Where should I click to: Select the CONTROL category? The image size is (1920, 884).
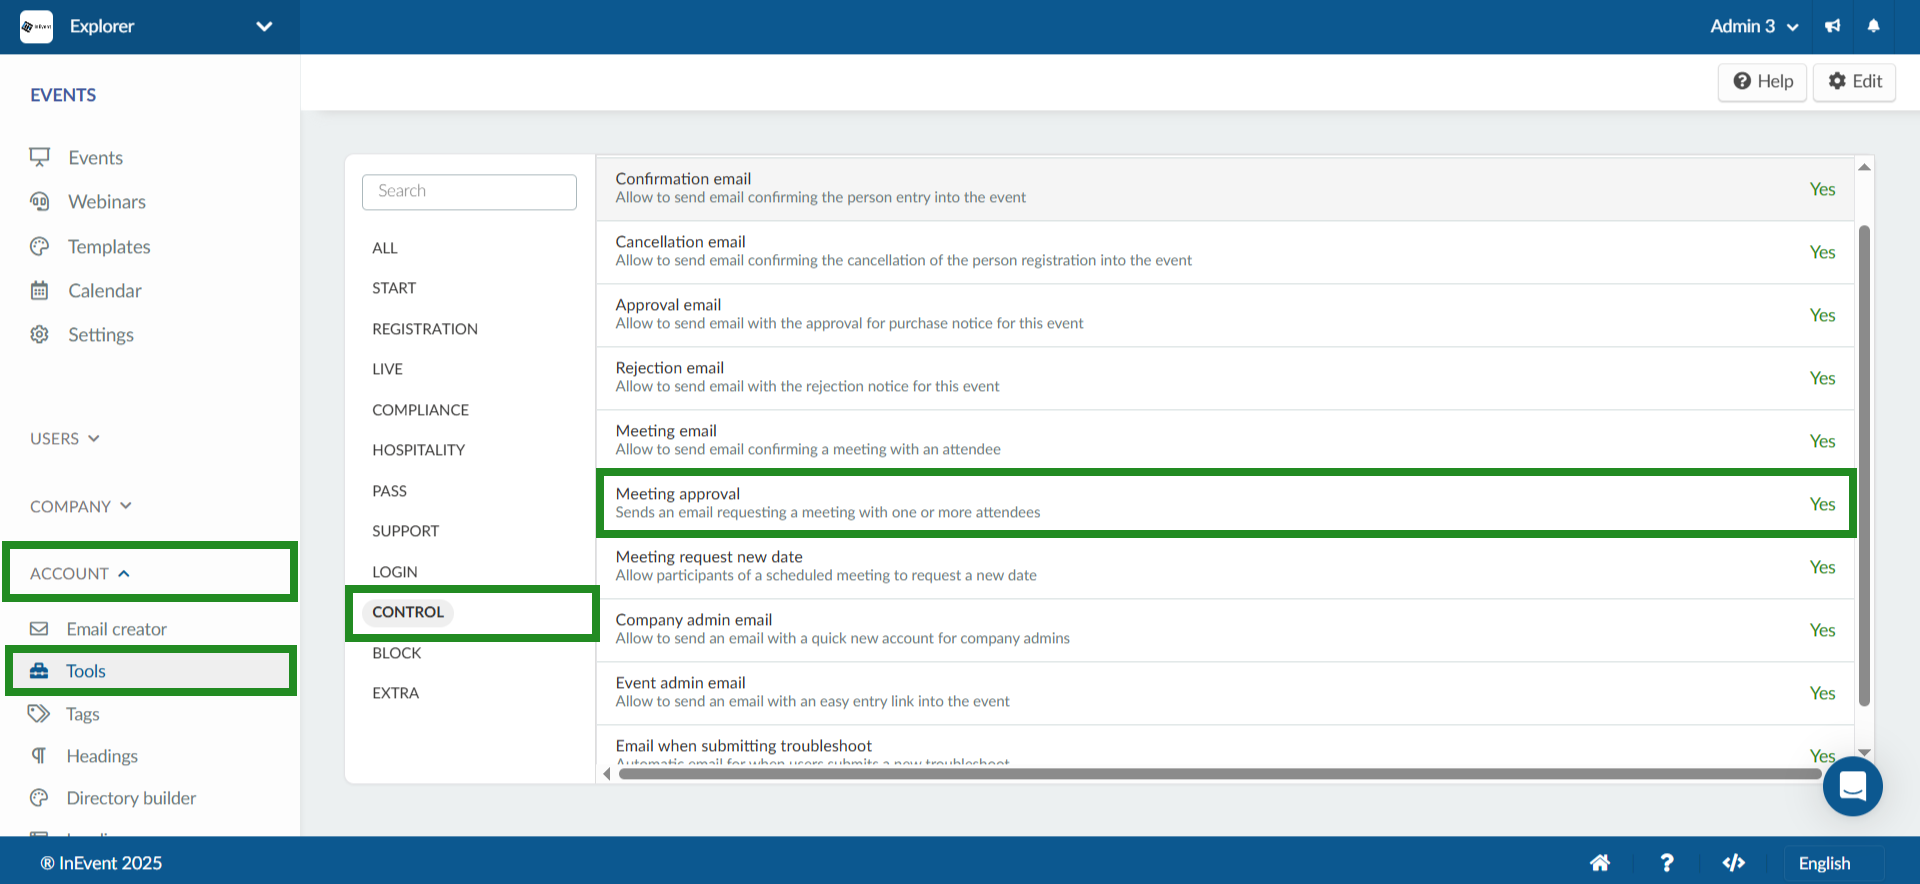[x=408, y=612]
